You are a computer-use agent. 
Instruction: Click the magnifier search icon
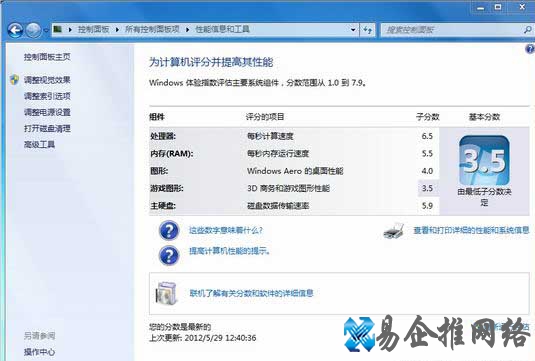[x=528, y=30]
